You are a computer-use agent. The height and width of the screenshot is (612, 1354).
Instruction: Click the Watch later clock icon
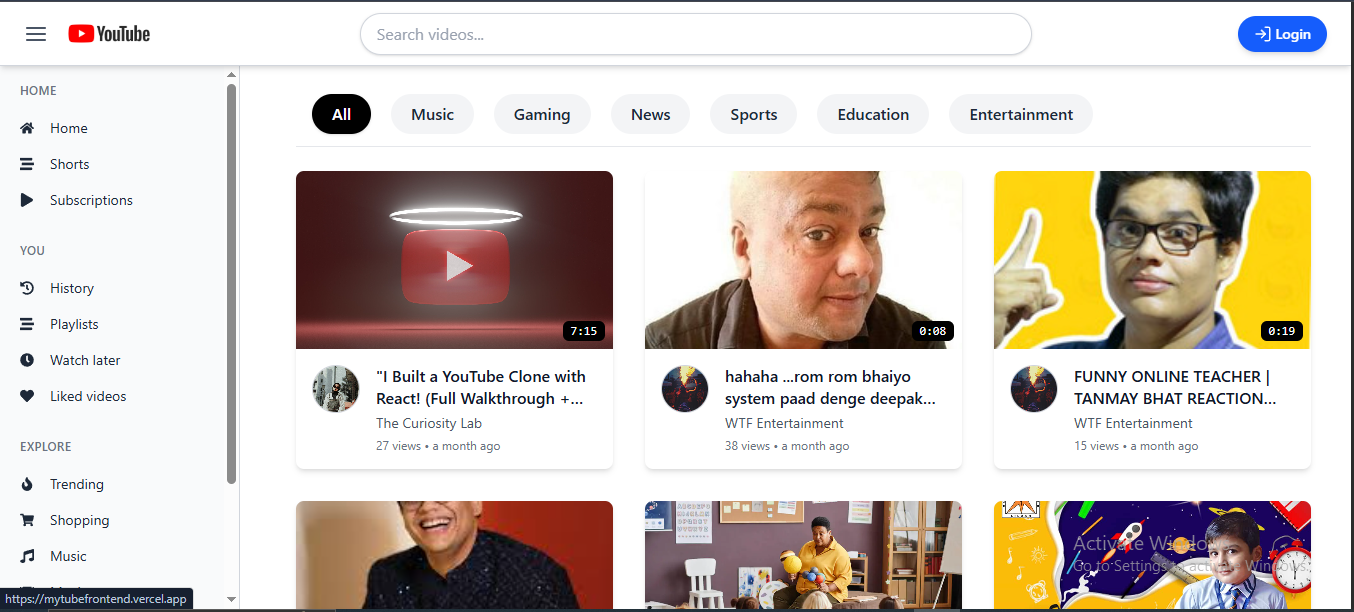27,360
